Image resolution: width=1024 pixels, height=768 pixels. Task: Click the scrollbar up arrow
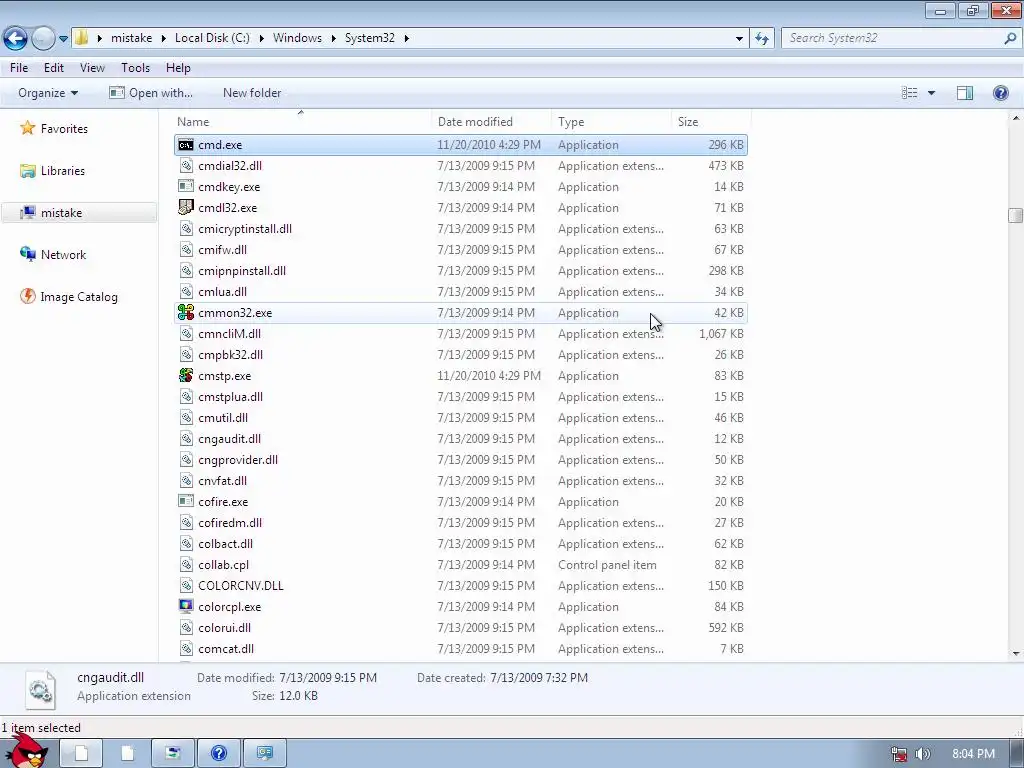[x=1016, y=118]
